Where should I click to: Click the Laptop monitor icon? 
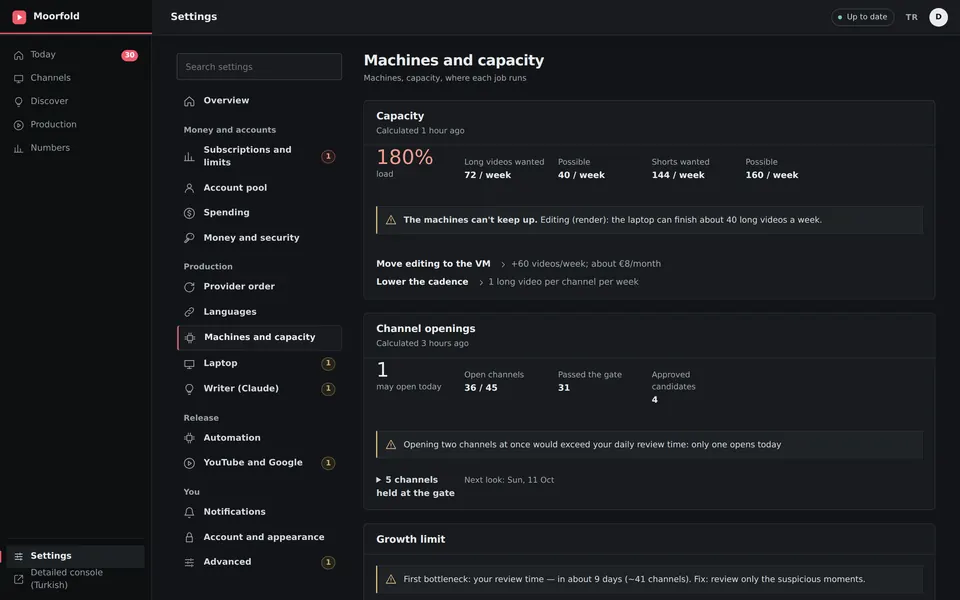pos(189,364)
